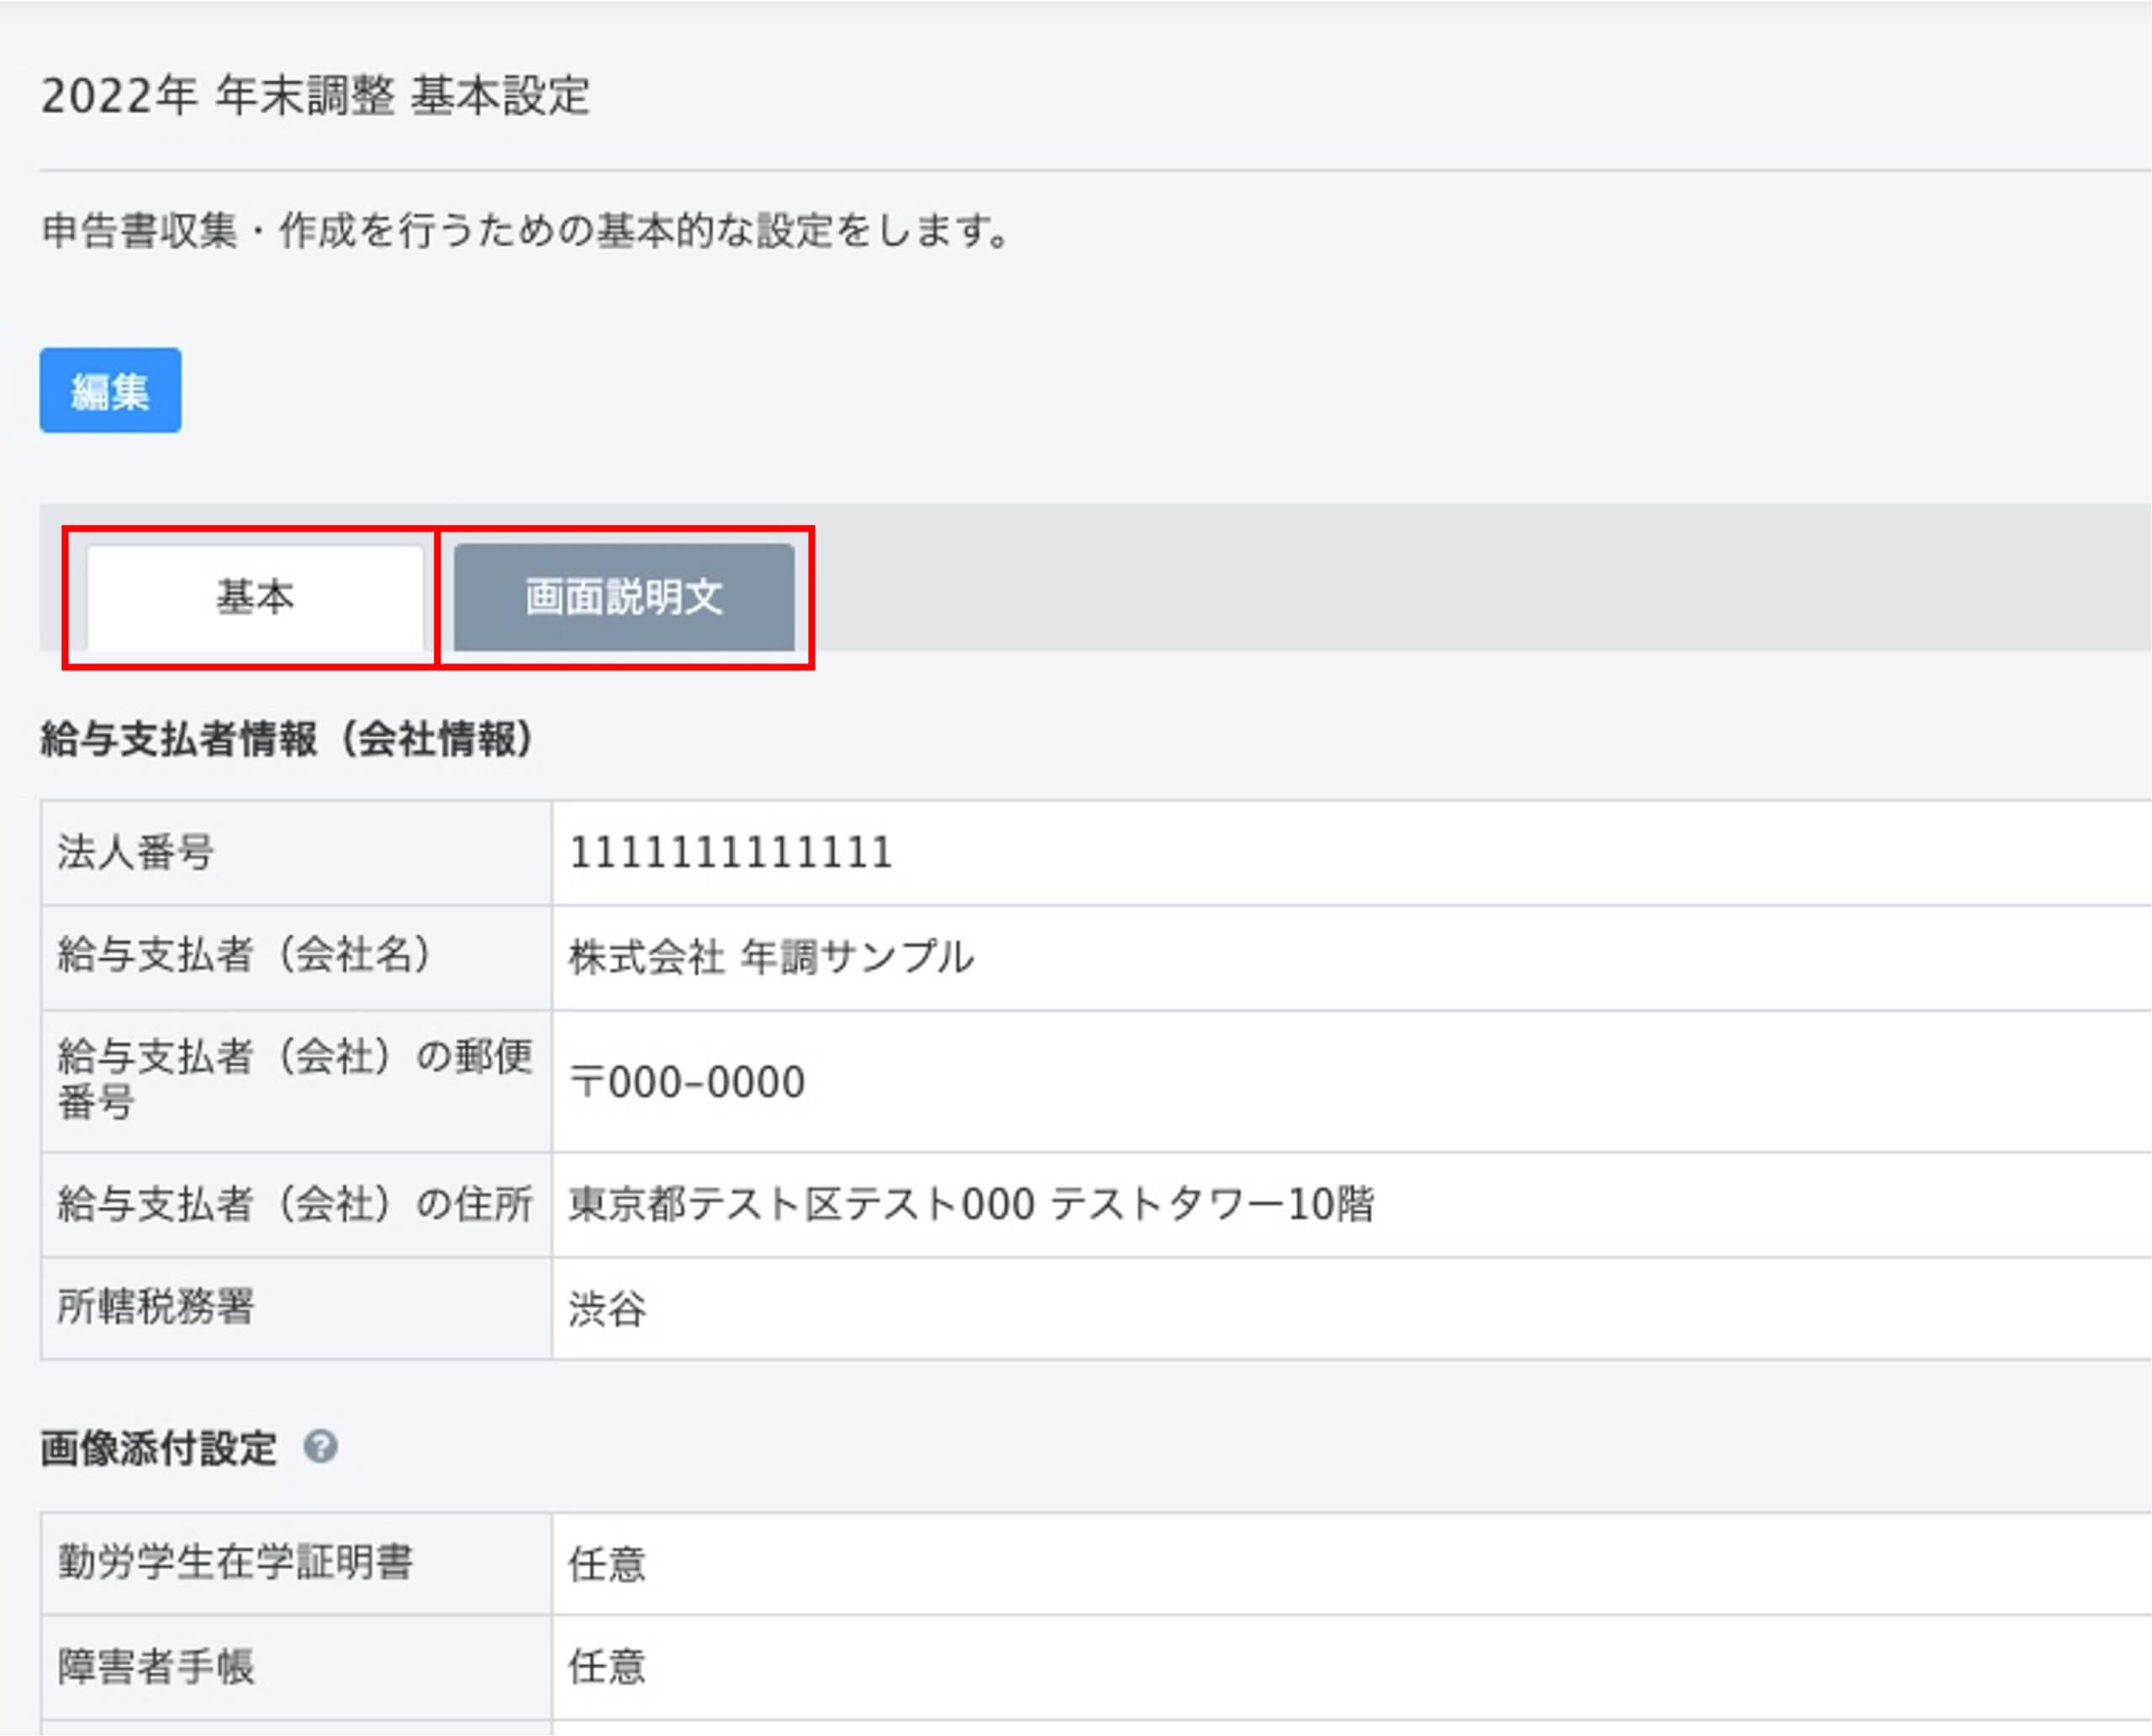Click the help icon beside 画像添付設定
Image resolution: width=2152 pixels, height=1736 pixels.
click(x=320, y=1447)
